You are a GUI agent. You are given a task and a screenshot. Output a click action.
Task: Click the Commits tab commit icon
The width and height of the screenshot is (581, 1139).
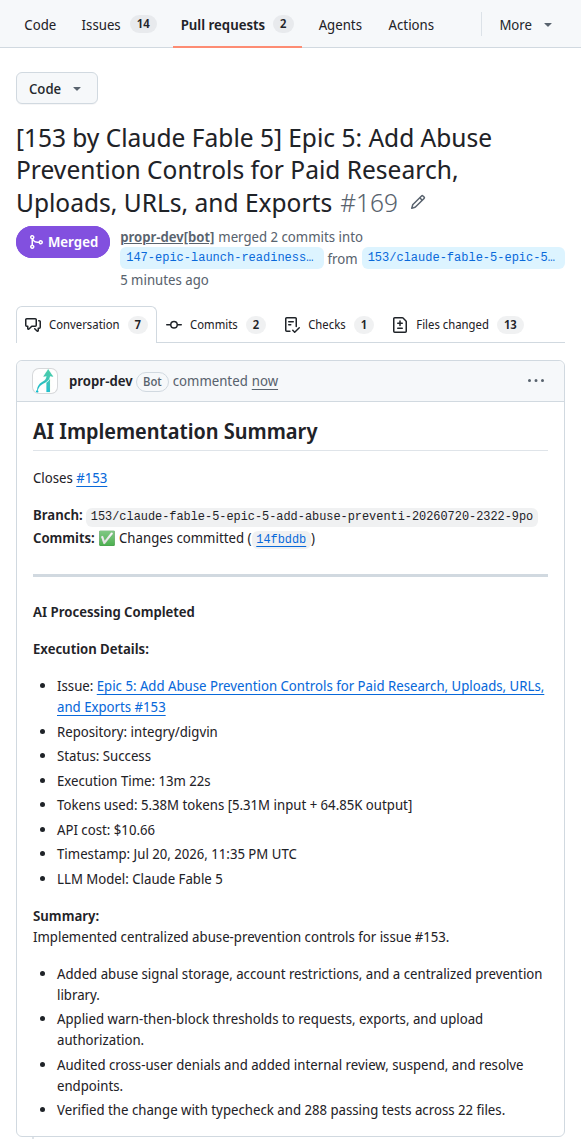point(174,325)
